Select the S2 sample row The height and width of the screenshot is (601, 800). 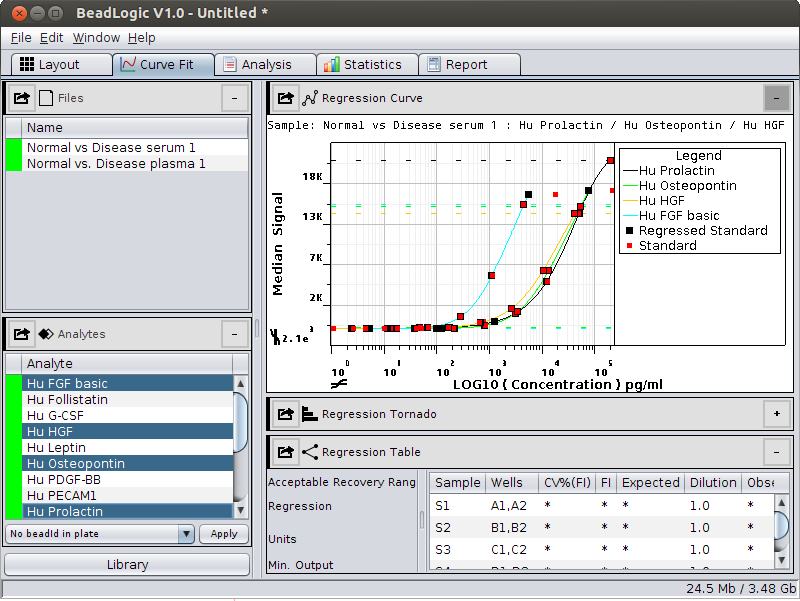pyautogui.click(x=602, y=527)
